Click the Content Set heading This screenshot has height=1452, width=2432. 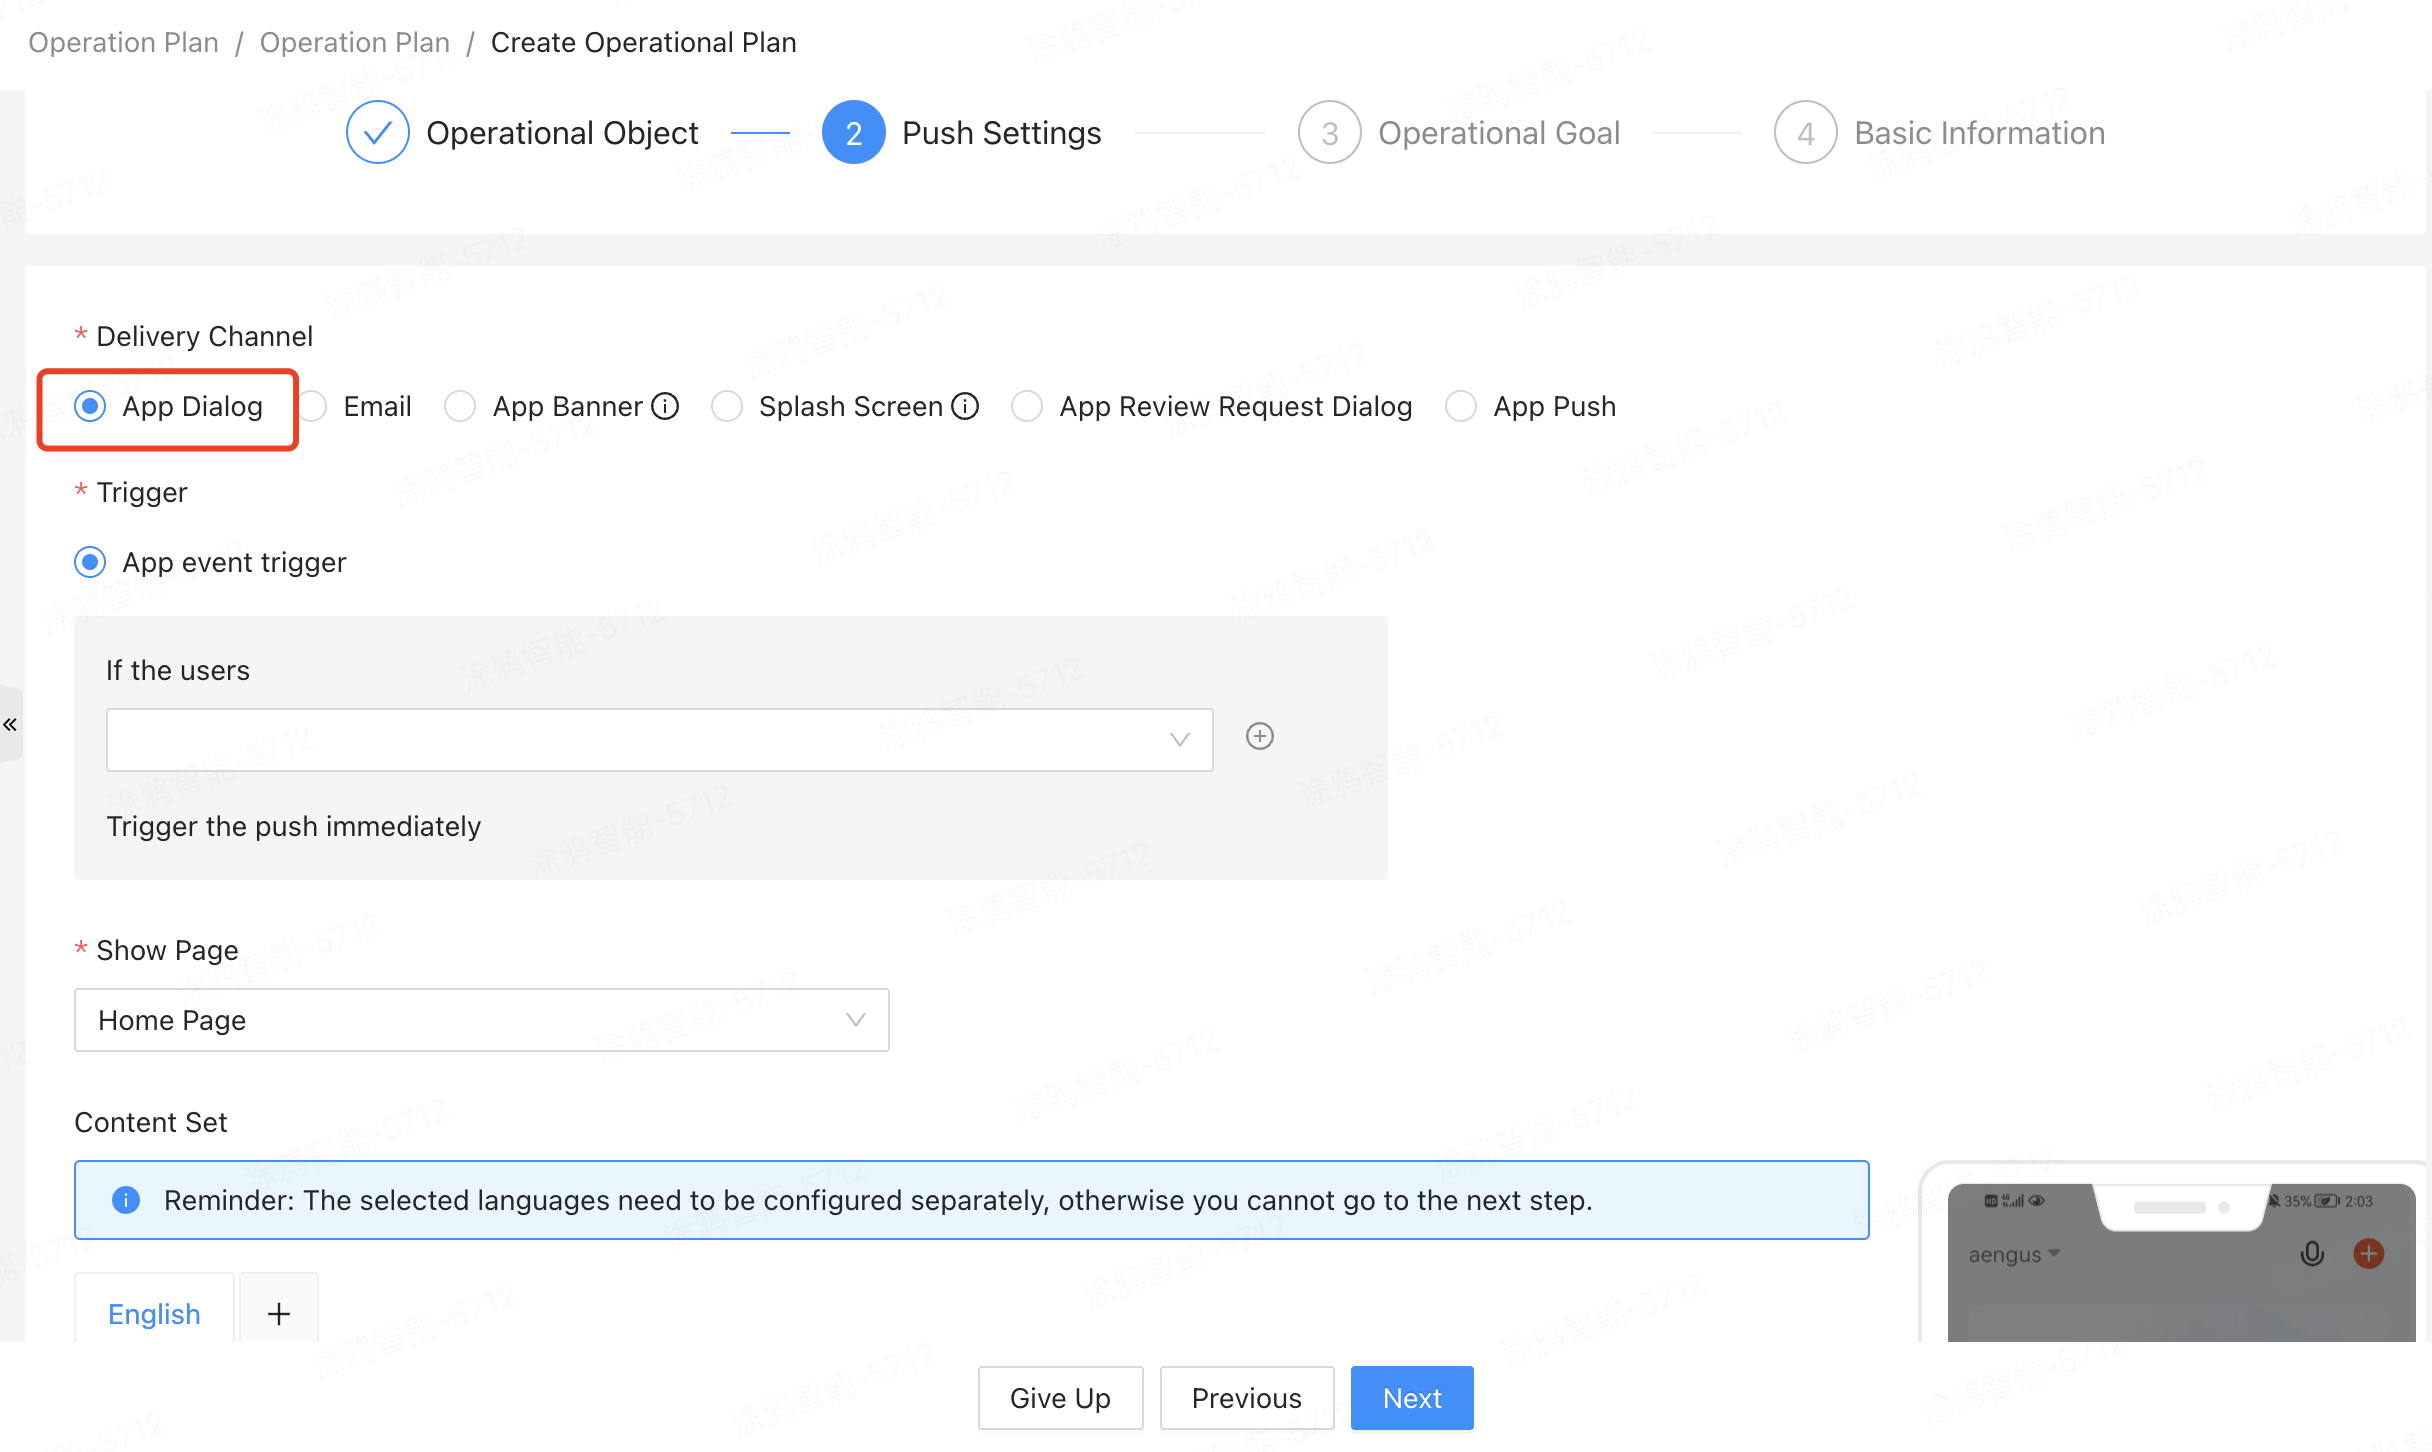point(151,1122)
